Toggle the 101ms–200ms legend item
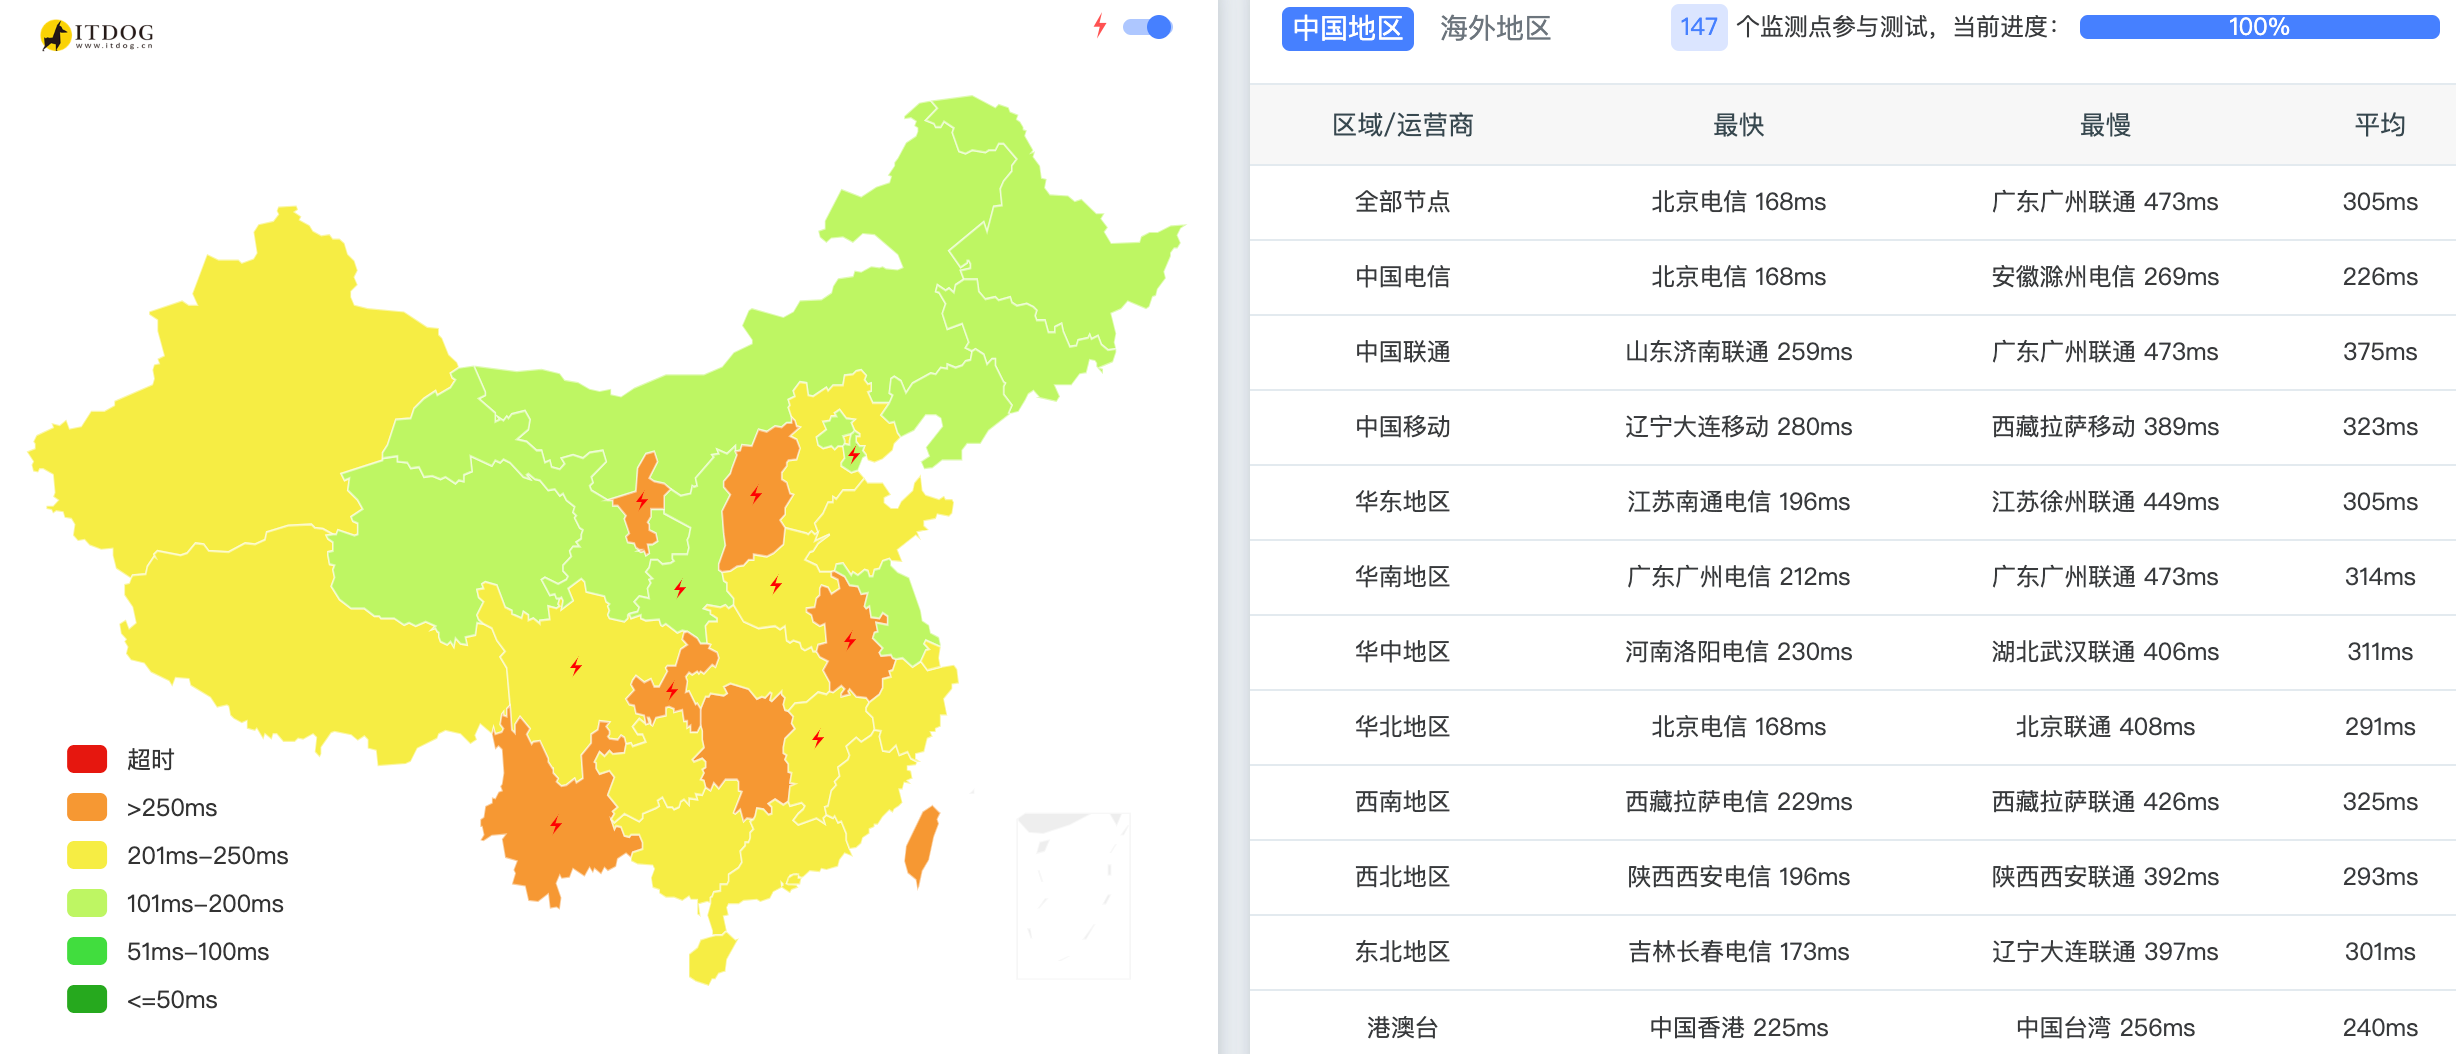The width and height of the screenshot is (2456, 1054). tap(175, 903)
